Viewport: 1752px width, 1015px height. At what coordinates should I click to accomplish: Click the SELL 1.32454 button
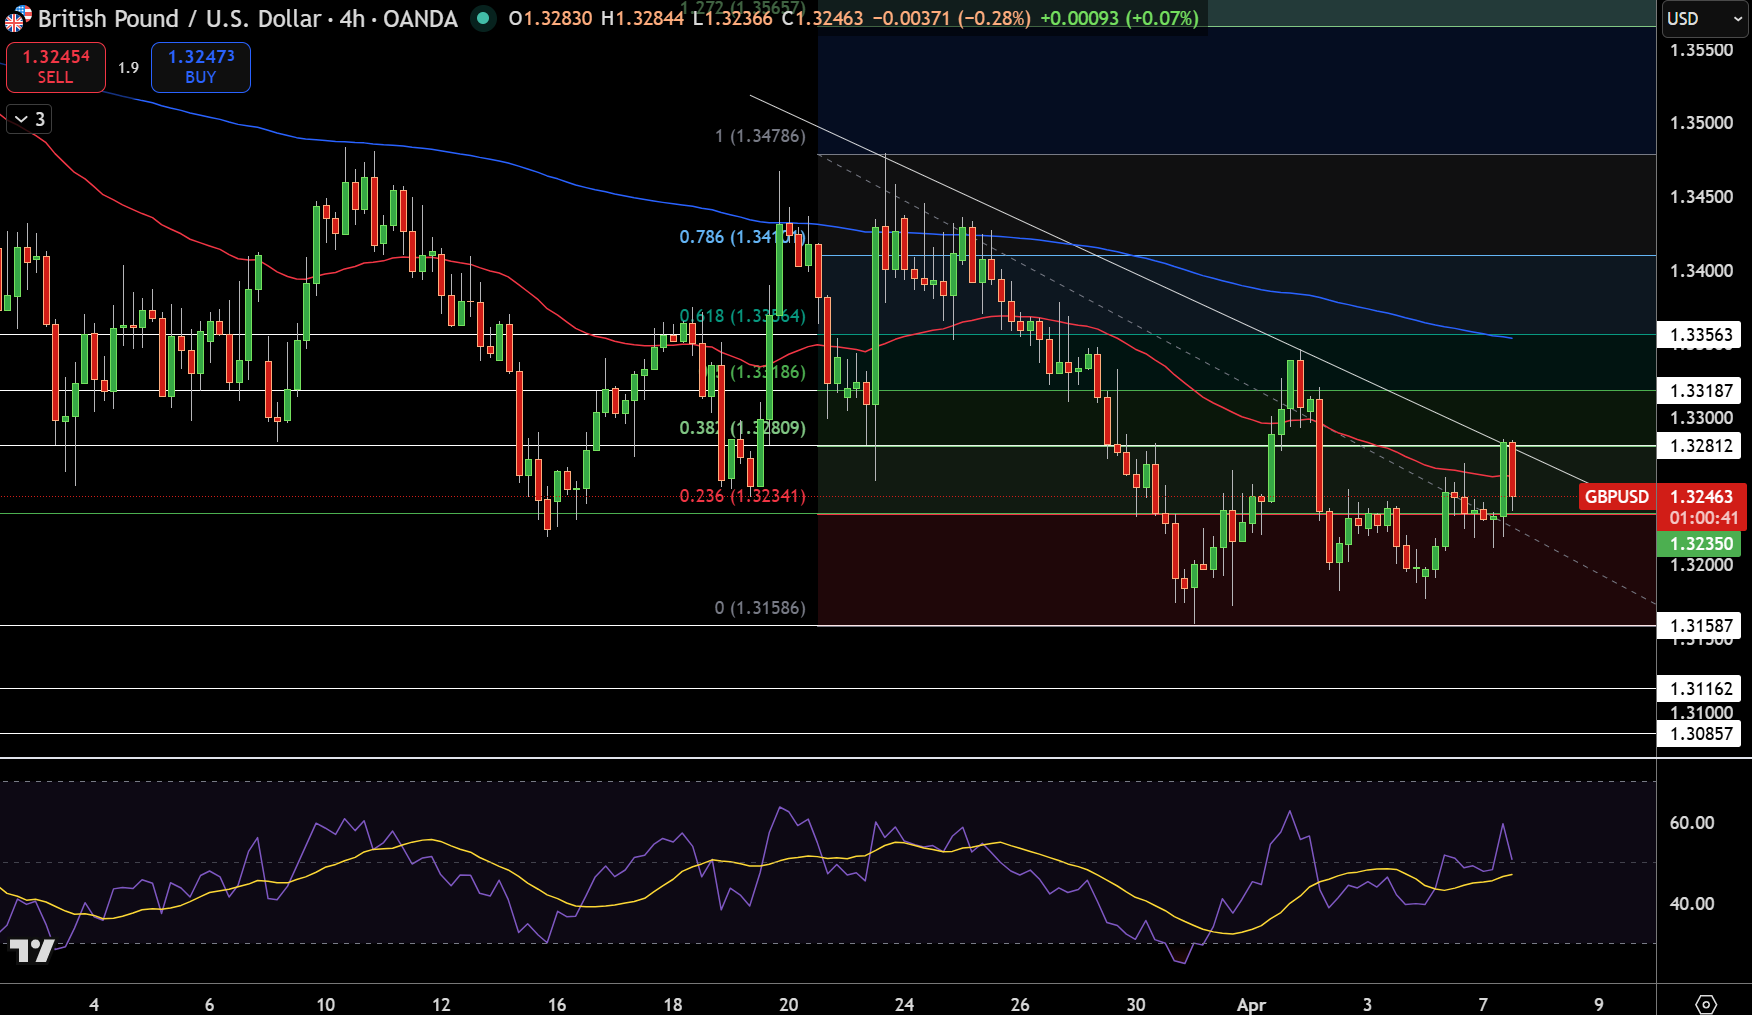coord(56,67)
